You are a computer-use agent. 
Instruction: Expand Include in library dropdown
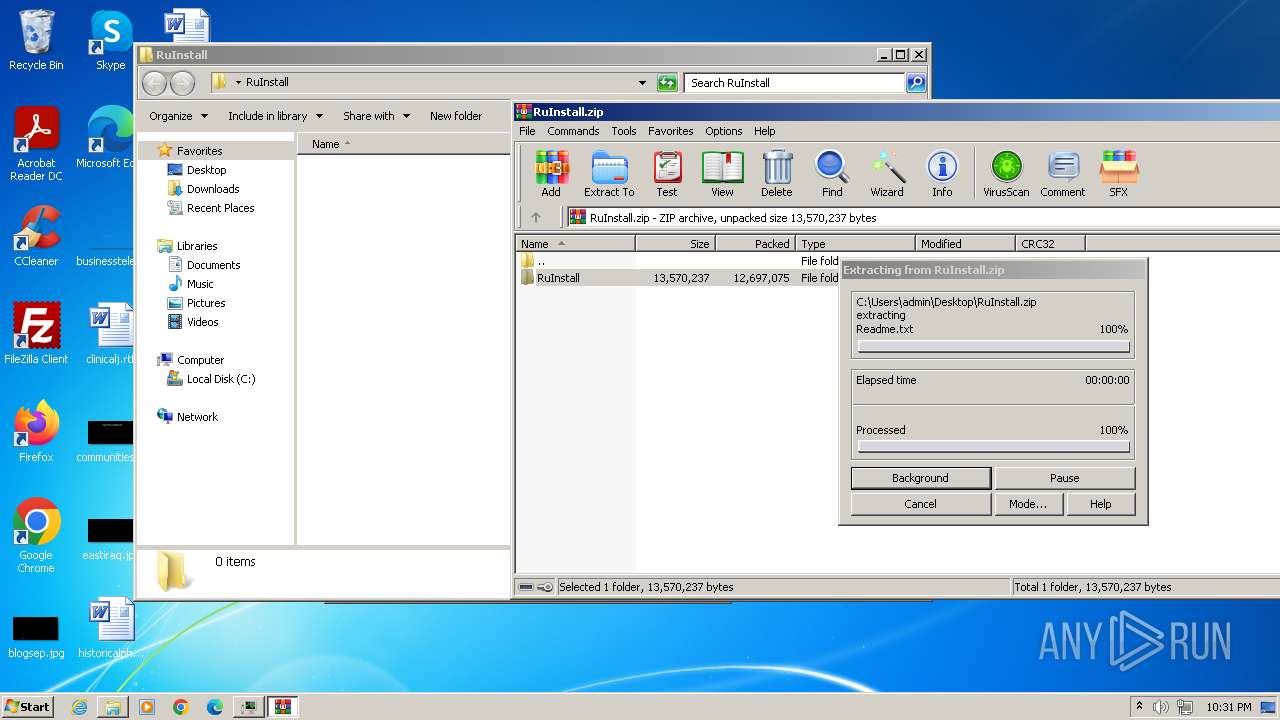click(x=275, y=116)
